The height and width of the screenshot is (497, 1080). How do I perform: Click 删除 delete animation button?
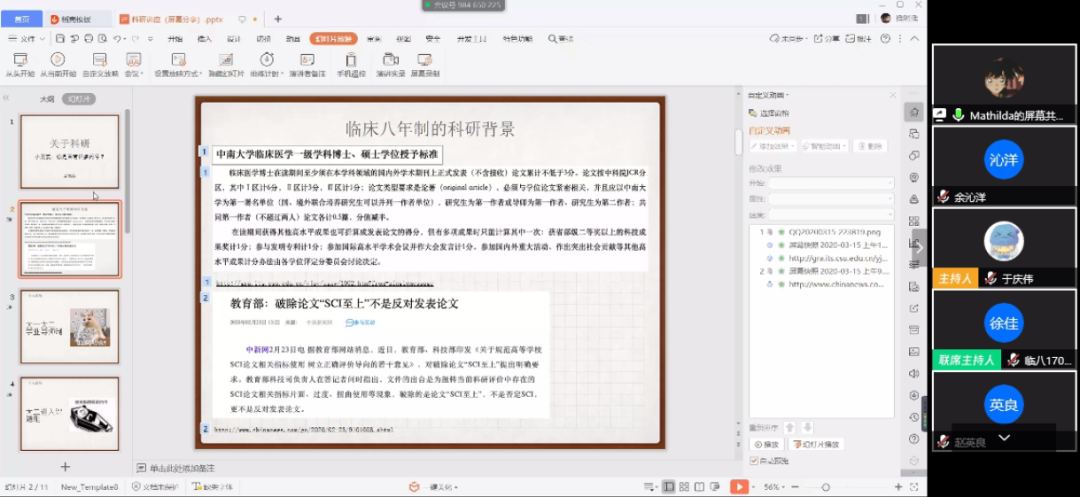tap(871, 146)
